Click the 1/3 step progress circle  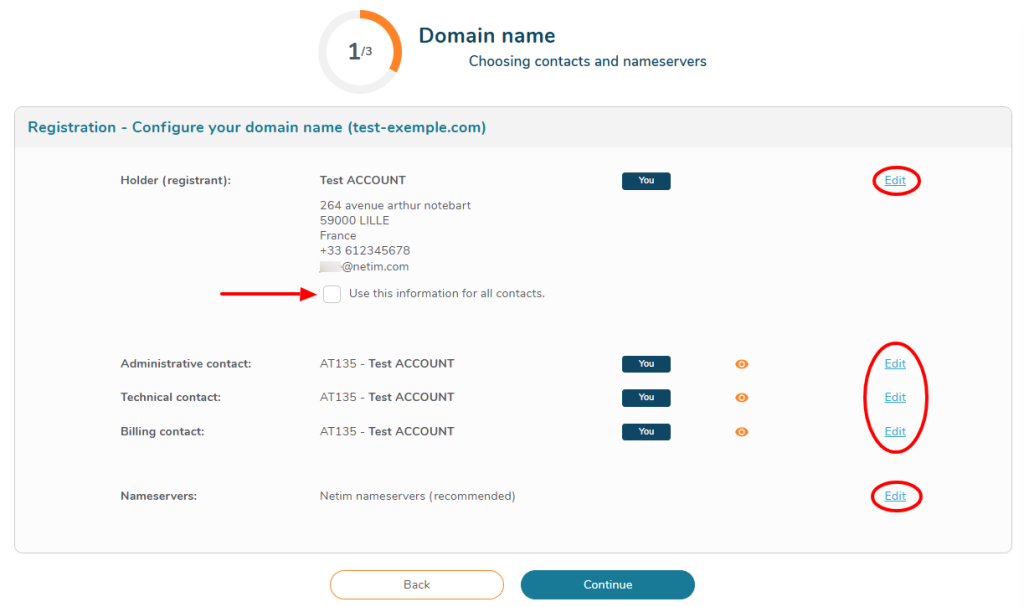(360, 52)
